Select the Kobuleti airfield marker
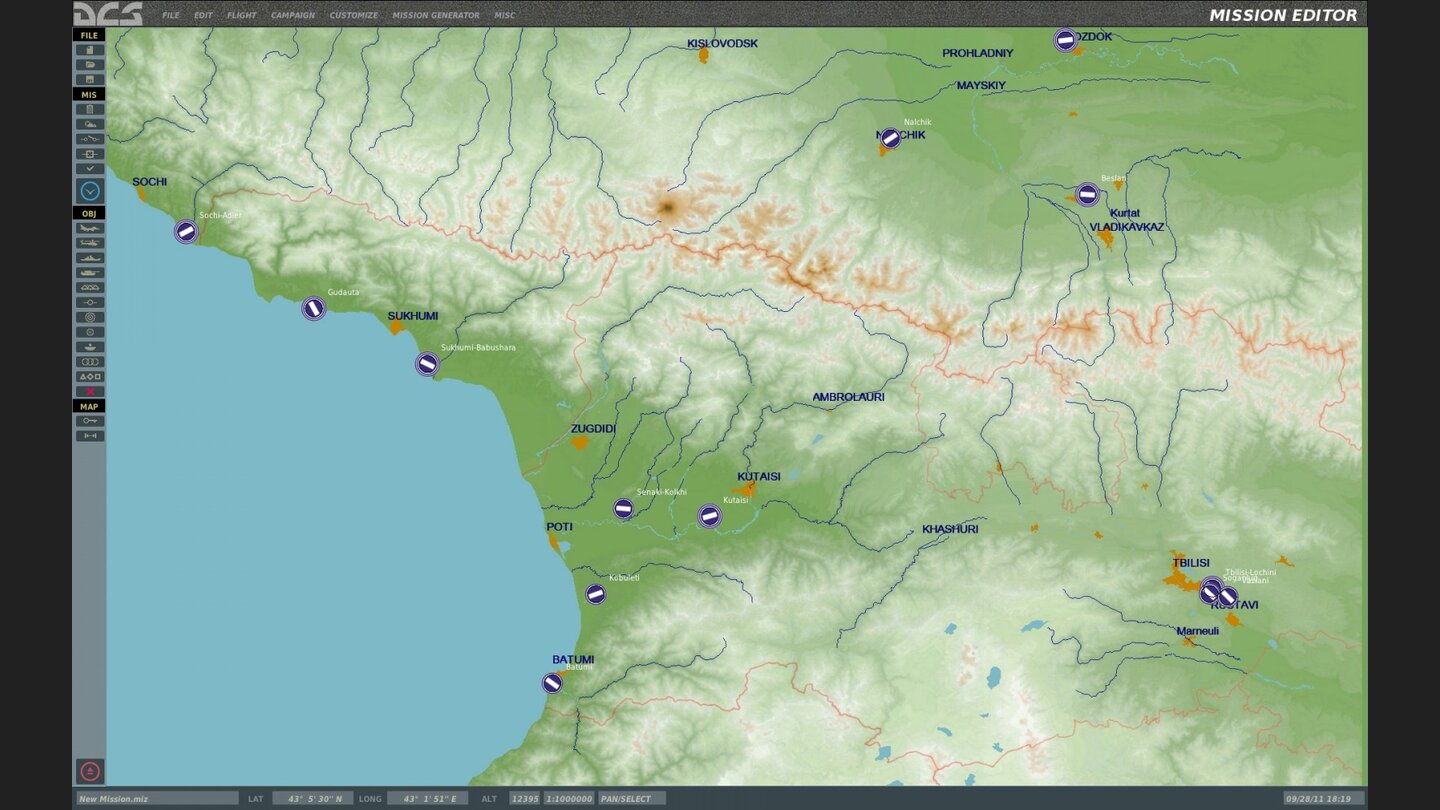This screenshot has height=810, width=1440. tap(596, 594)
